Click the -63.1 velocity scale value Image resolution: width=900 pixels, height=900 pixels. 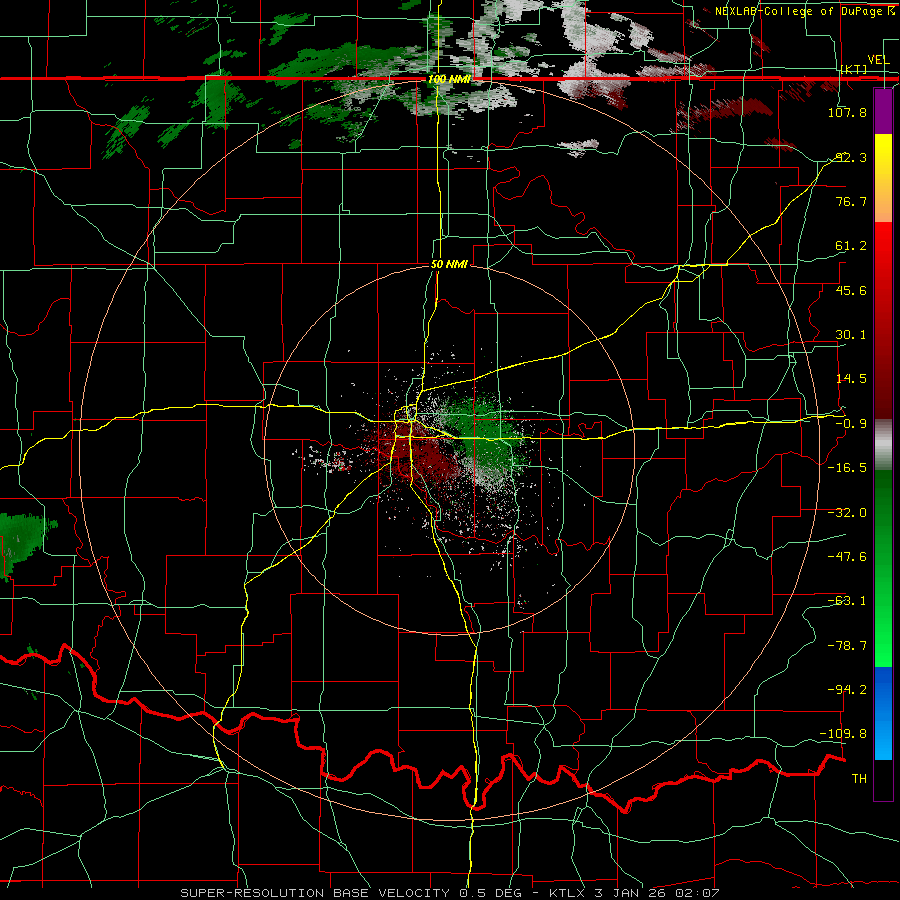tap(847, 601)
